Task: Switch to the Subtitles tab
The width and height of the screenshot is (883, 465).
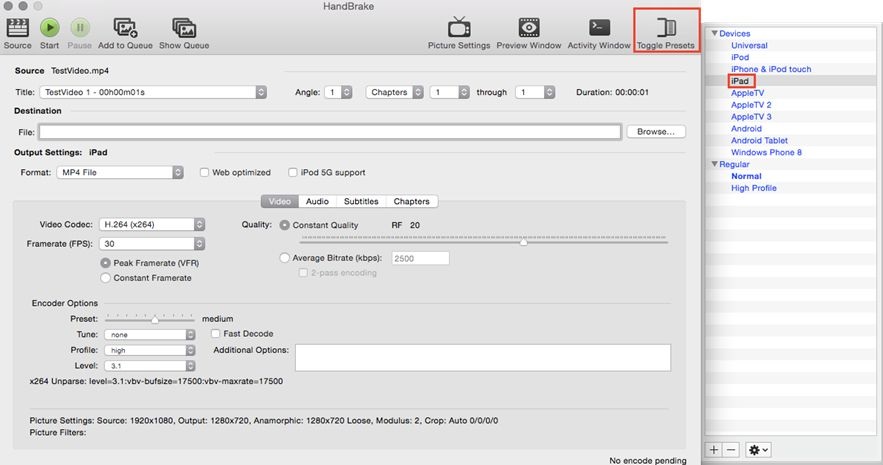Action: click(x=361, y=201)
